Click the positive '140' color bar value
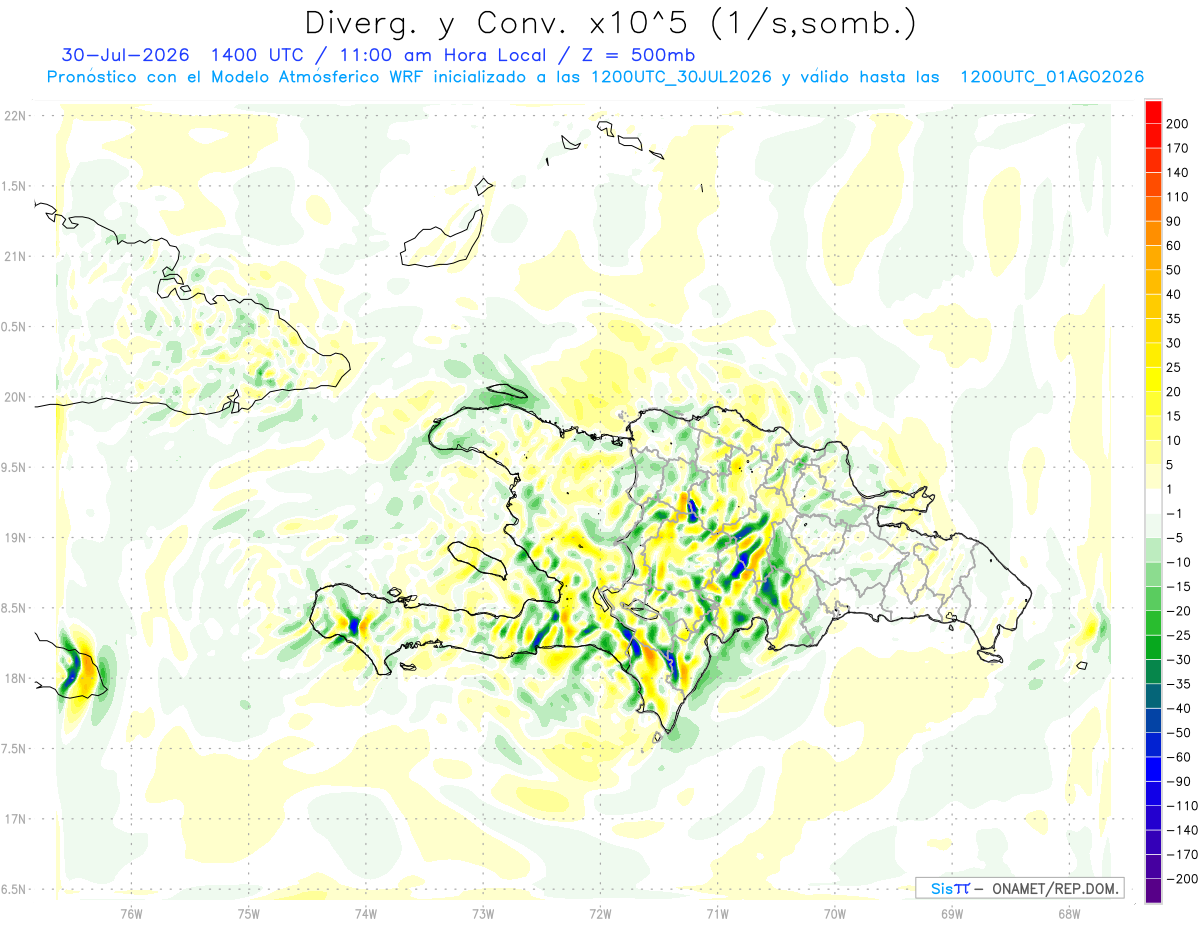 click(x=1178, y=173)
